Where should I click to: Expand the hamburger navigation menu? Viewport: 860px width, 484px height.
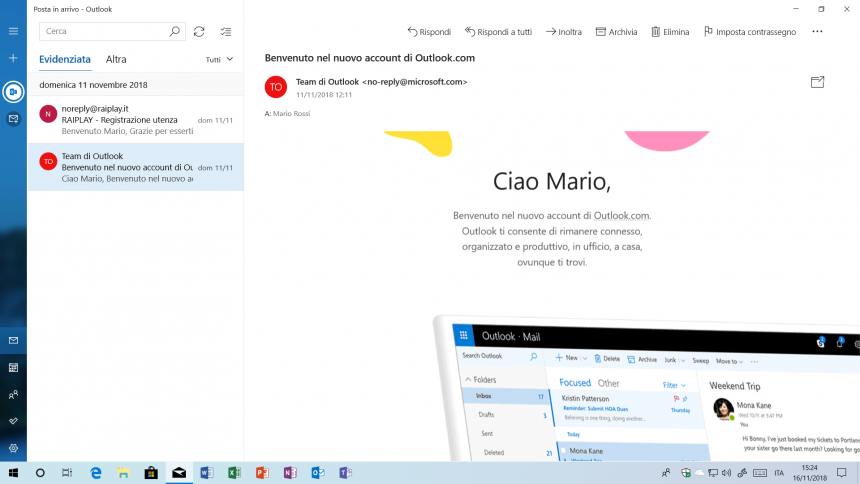tap(13, 31)
